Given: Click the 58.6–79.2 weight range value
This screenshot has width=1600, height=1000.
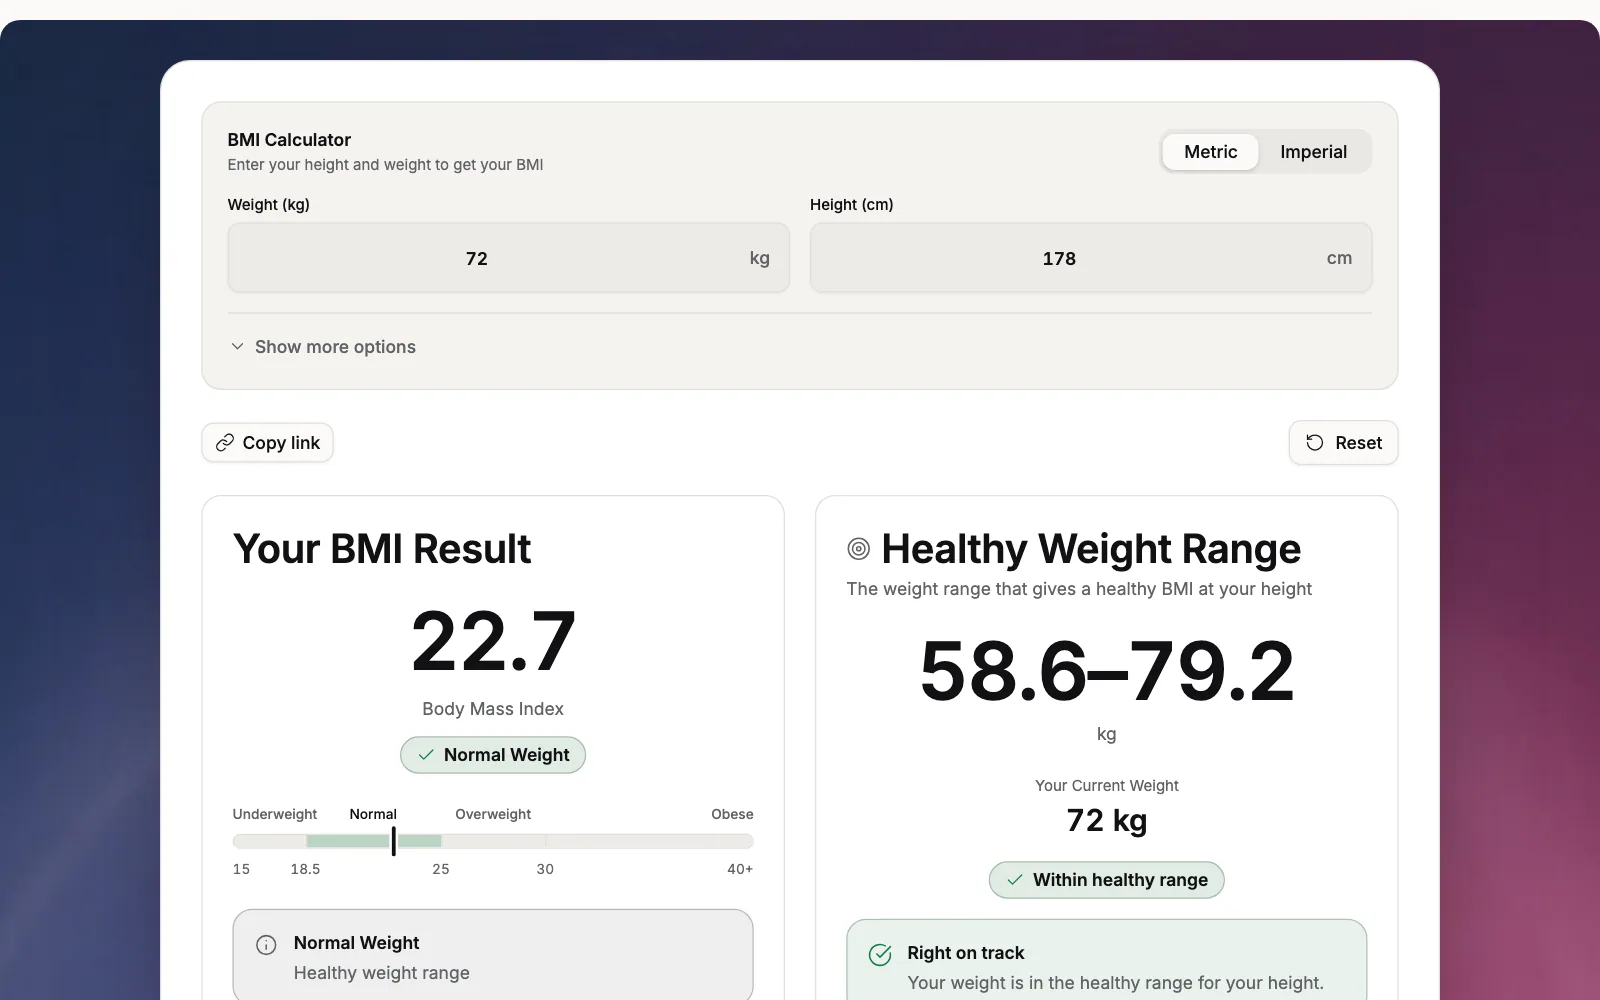Looking at the screenshot, I should pyautogui.click(x=1106, y=671).
